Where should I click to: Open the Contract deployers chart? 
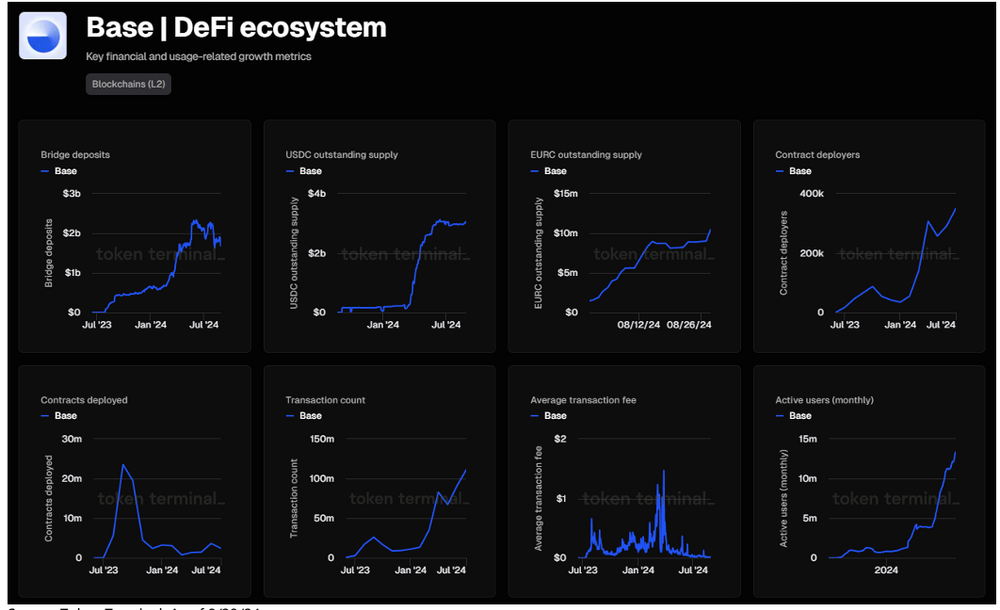click(869, 236)
